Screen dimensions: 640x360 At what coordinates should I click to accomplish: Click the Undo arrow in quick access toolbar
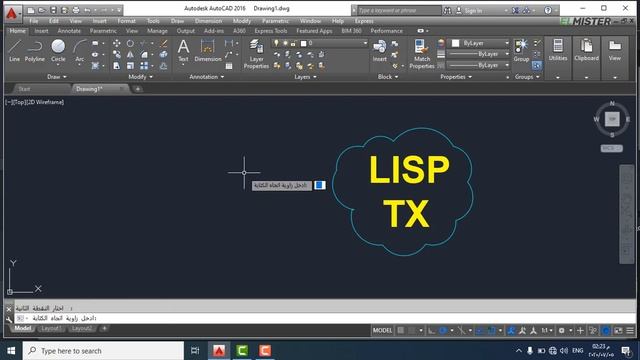point(87,10)
